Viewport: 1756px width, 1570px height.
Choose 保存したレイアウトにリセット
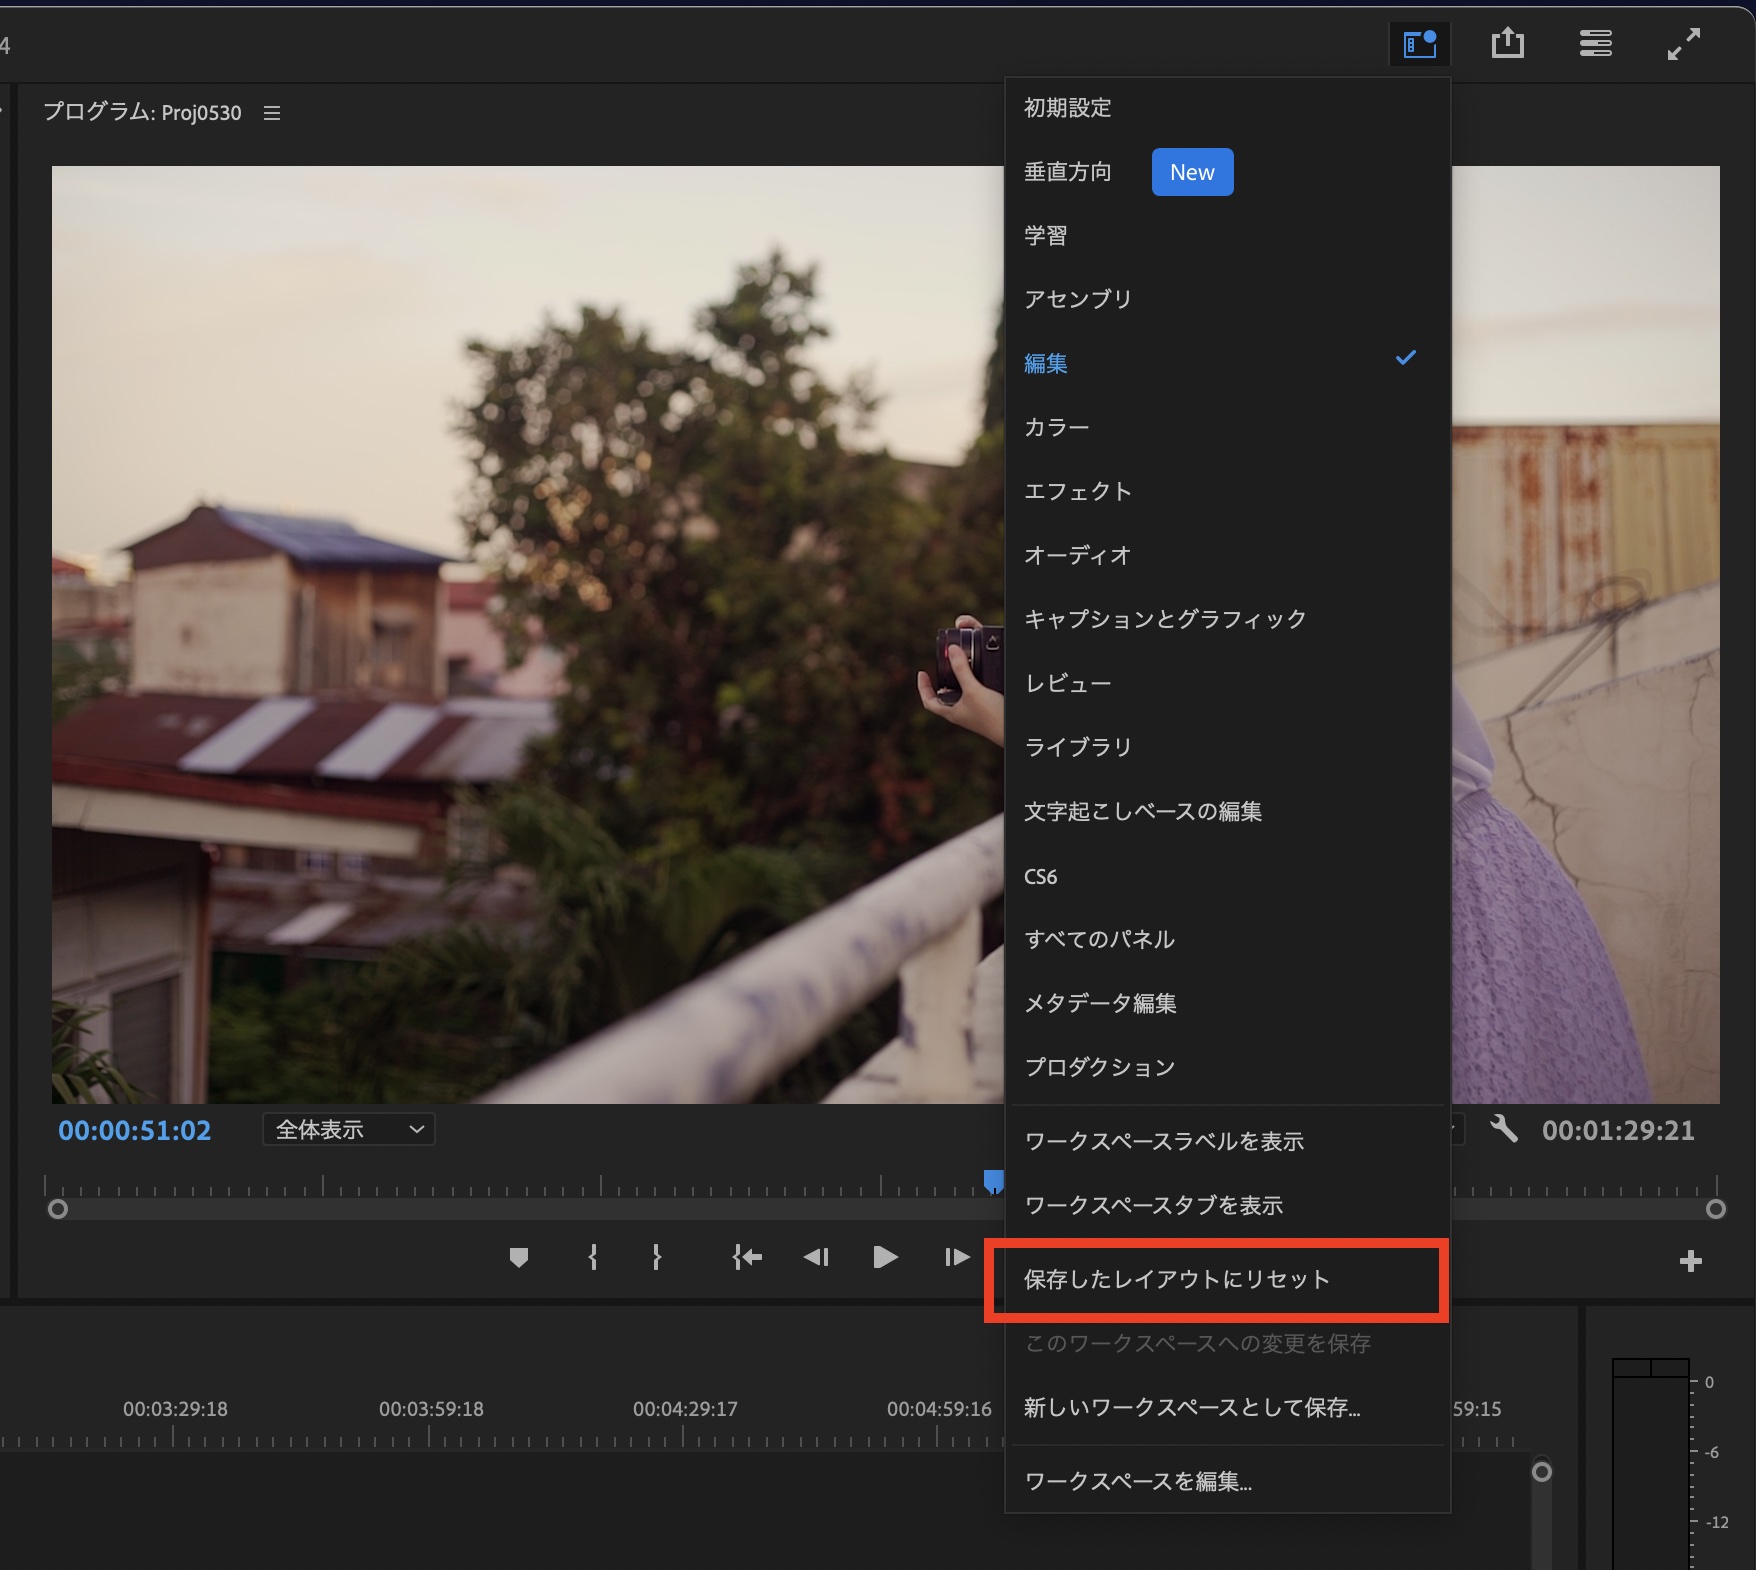(x=1177, y=1279)
